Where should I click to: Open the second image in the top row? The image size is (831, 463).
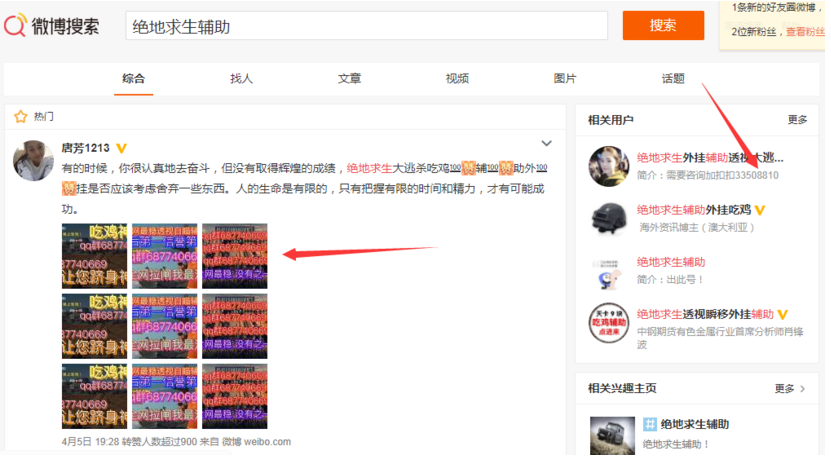point(164,256)
